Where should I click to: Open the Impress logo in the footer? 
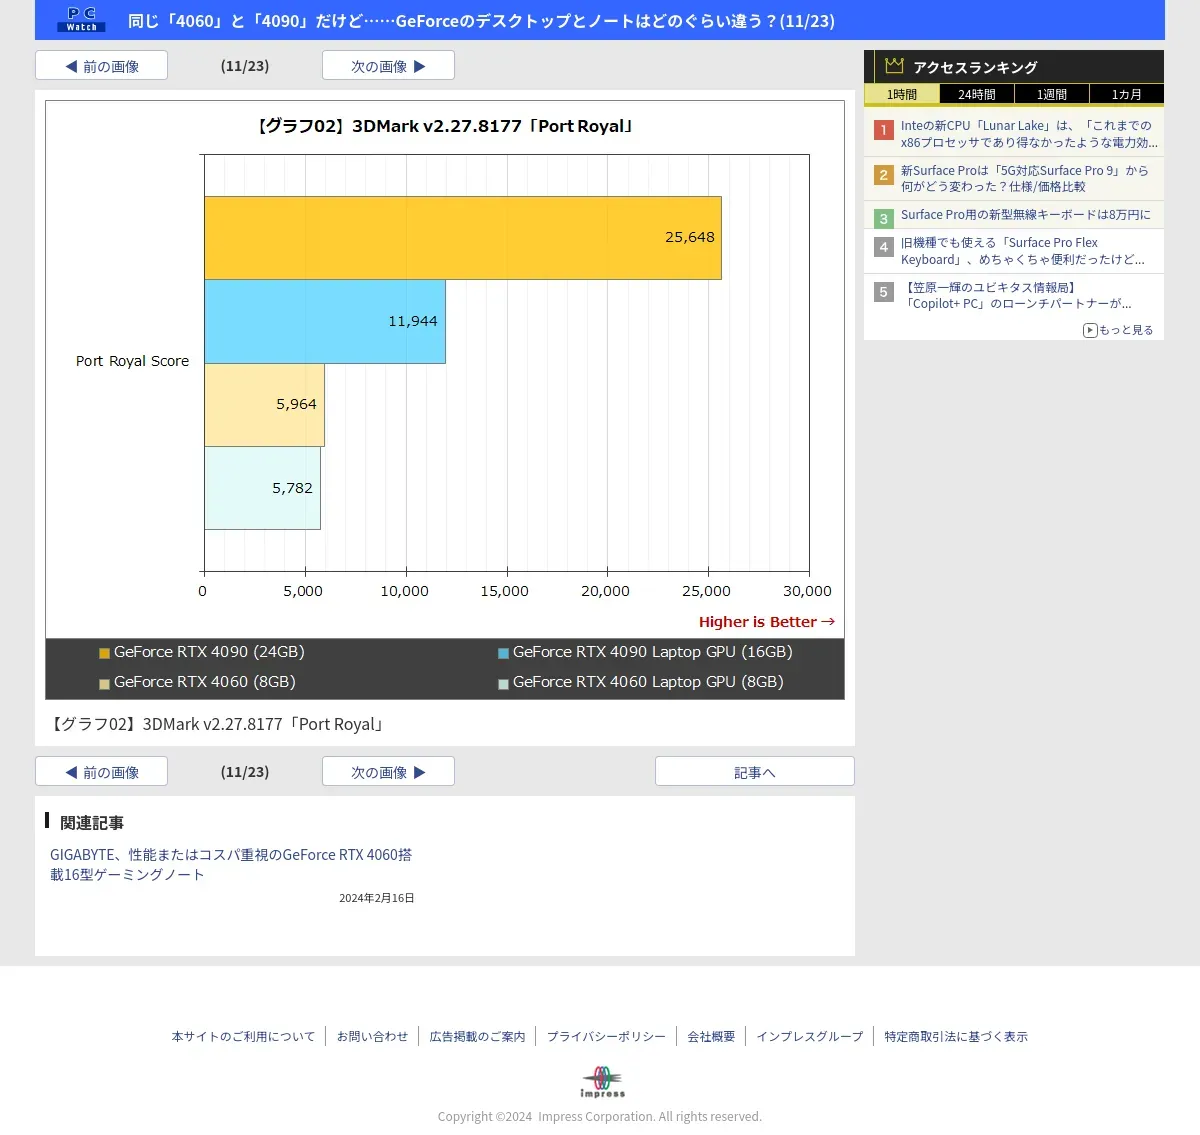pyautogui.click(x=602, y=1082)
